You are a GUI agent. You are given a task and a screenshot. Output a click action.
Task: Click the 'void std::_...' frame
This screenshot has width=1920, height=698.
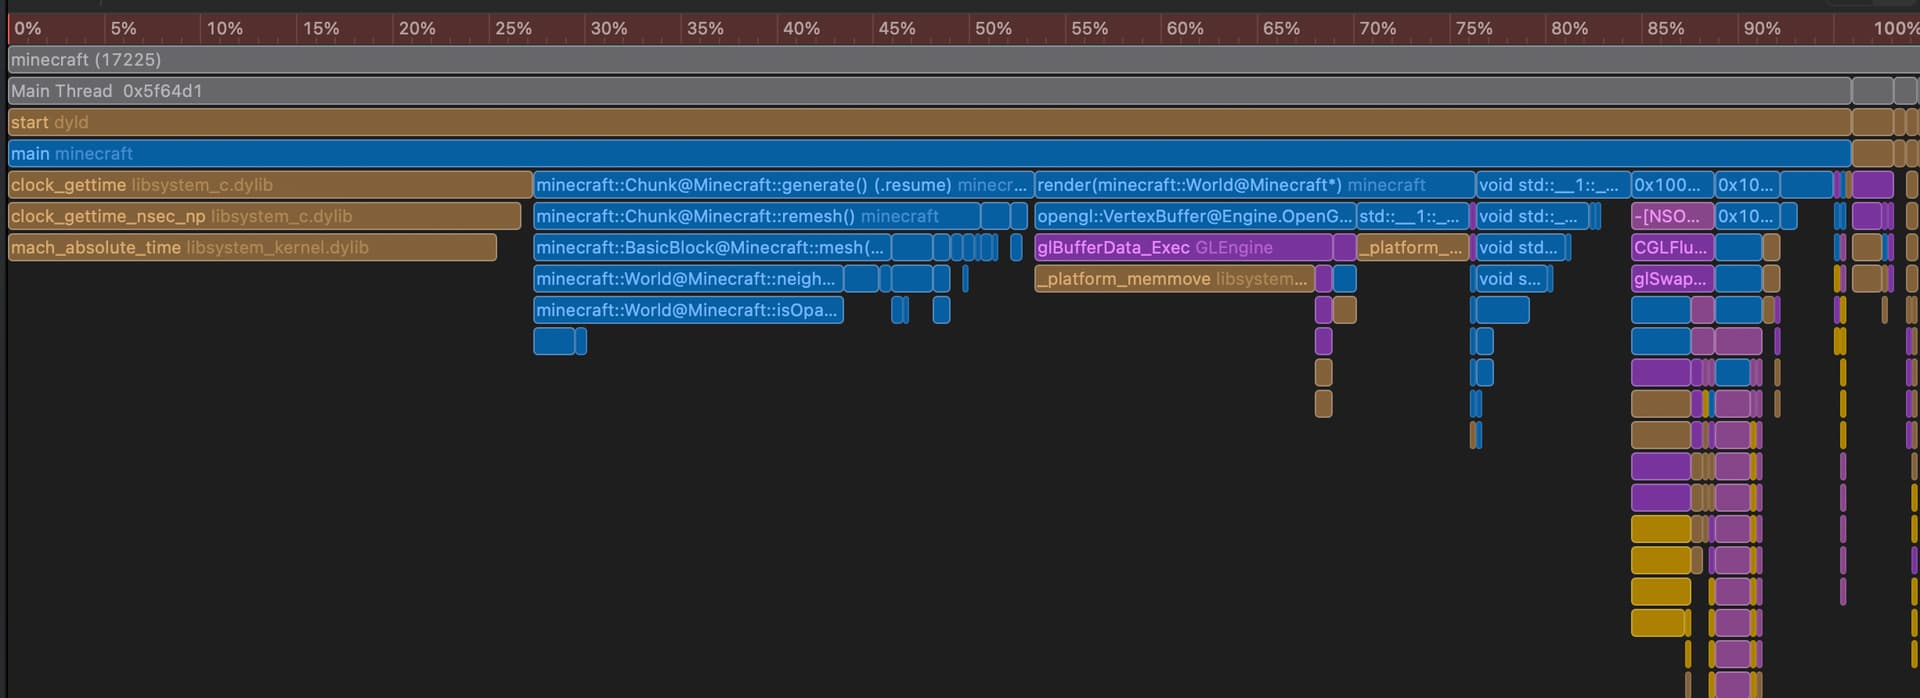1532,216
